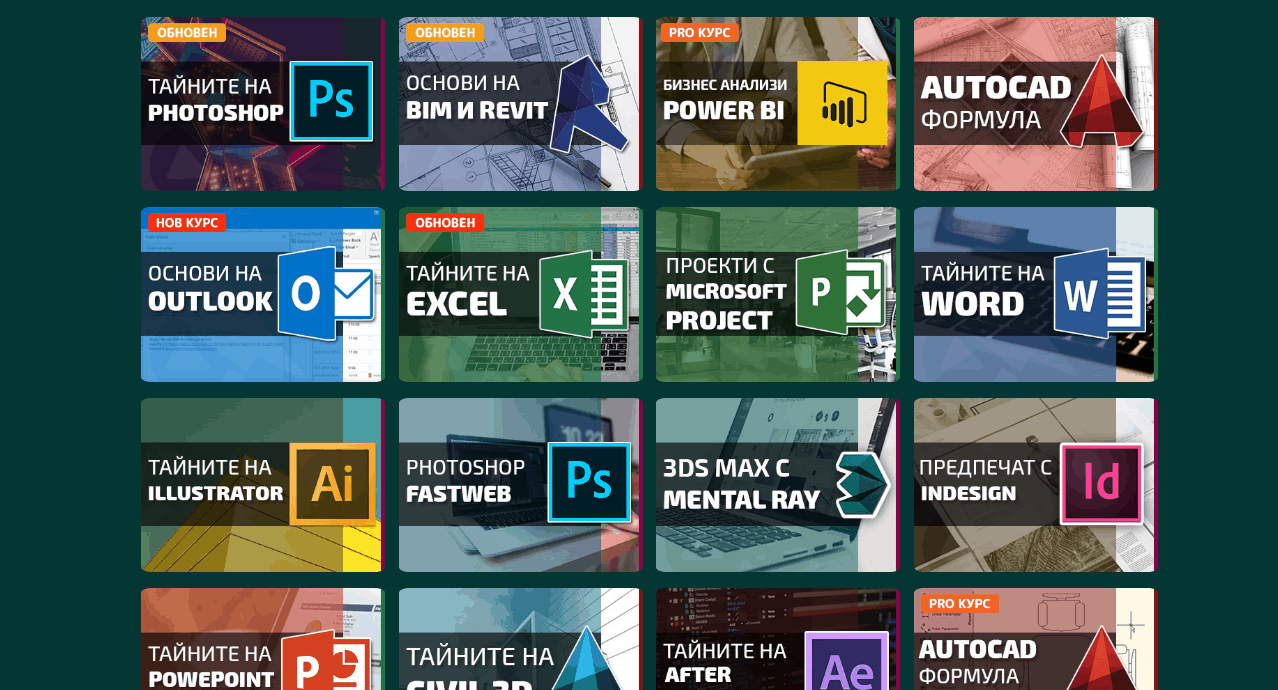Viewport: 1278px width, 690px height.
Task: Click AutoCAD logo on the bottom PRO курс card
Action: tap(1102, 658)
